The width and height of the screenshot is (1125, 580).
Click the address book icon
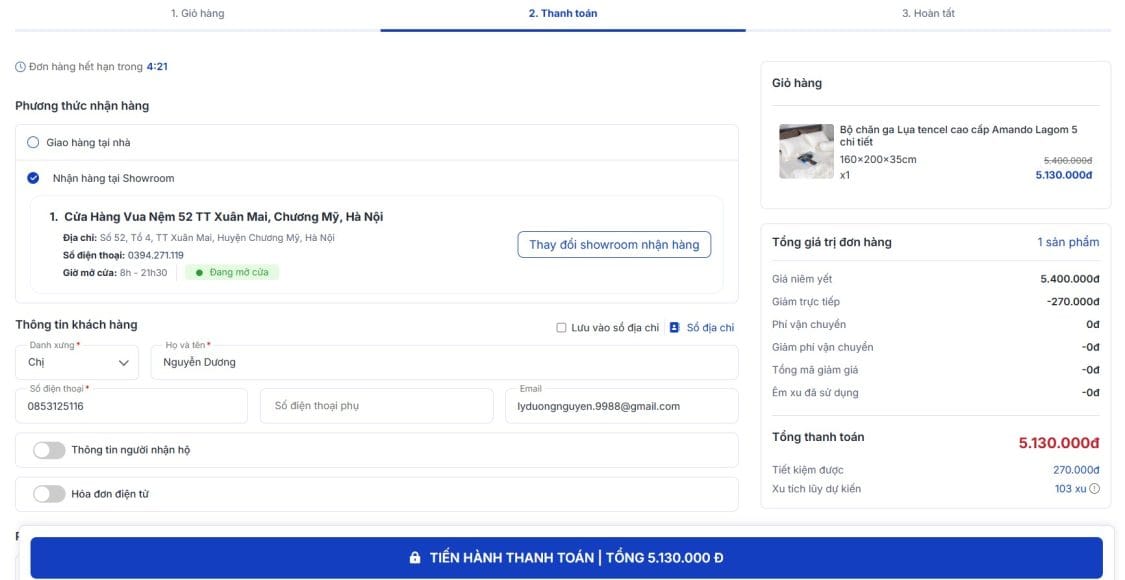(x=674, y=327)
